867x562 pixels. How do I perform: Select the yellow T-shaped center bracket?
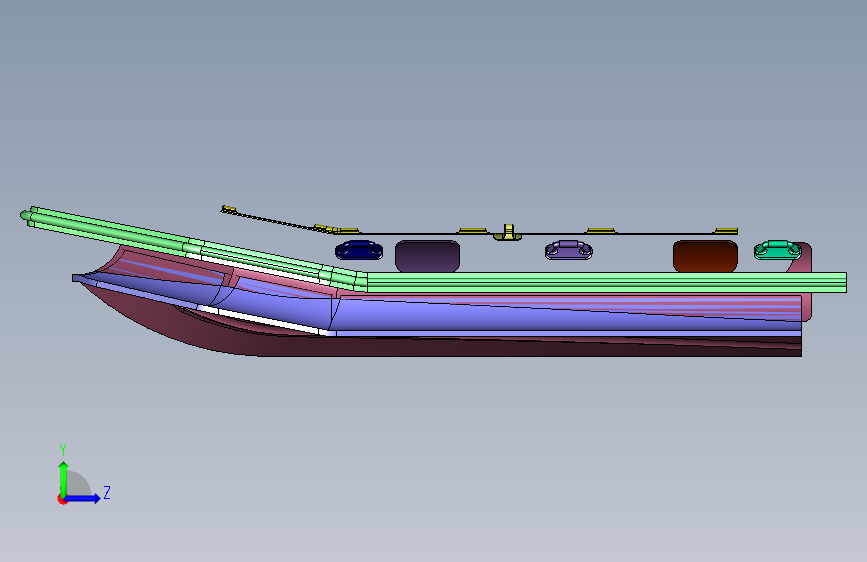coord(508,232)
